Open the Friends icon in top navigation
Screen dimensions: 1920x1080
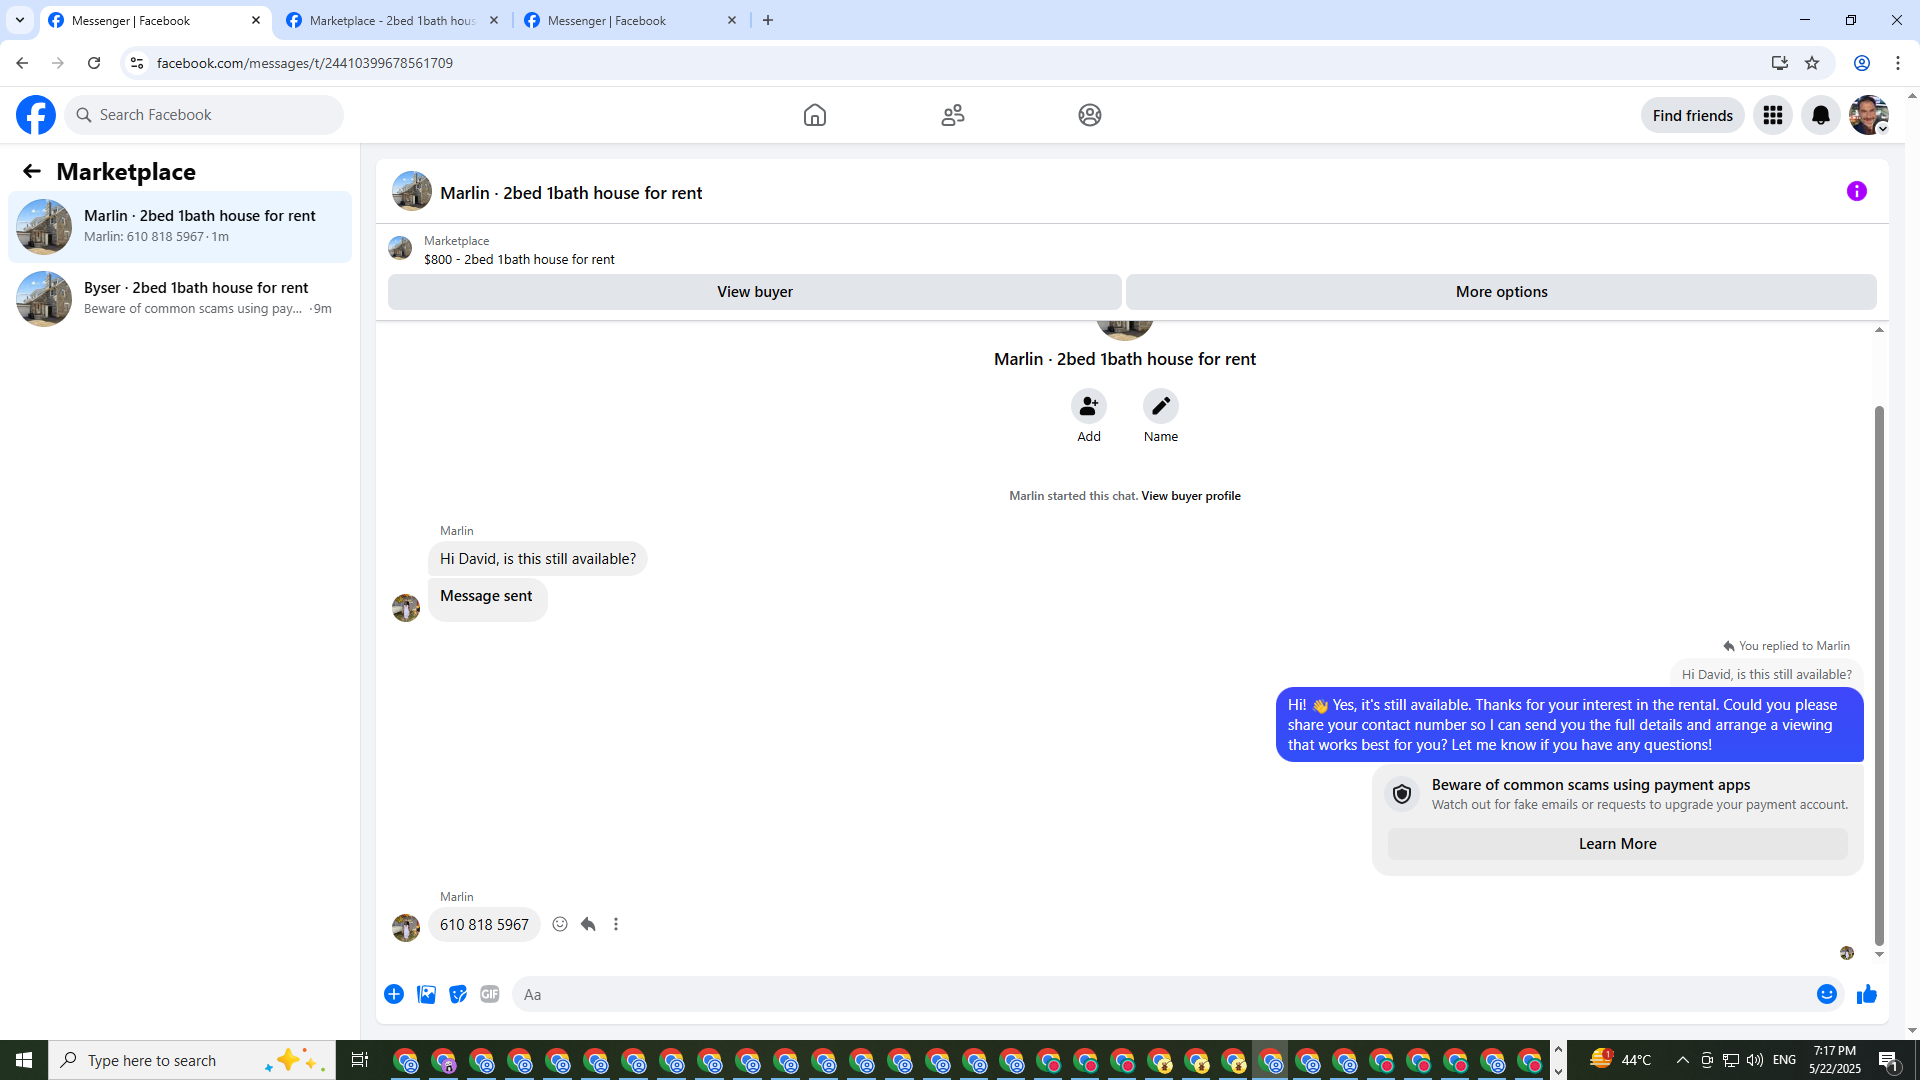tap(953, 115)
